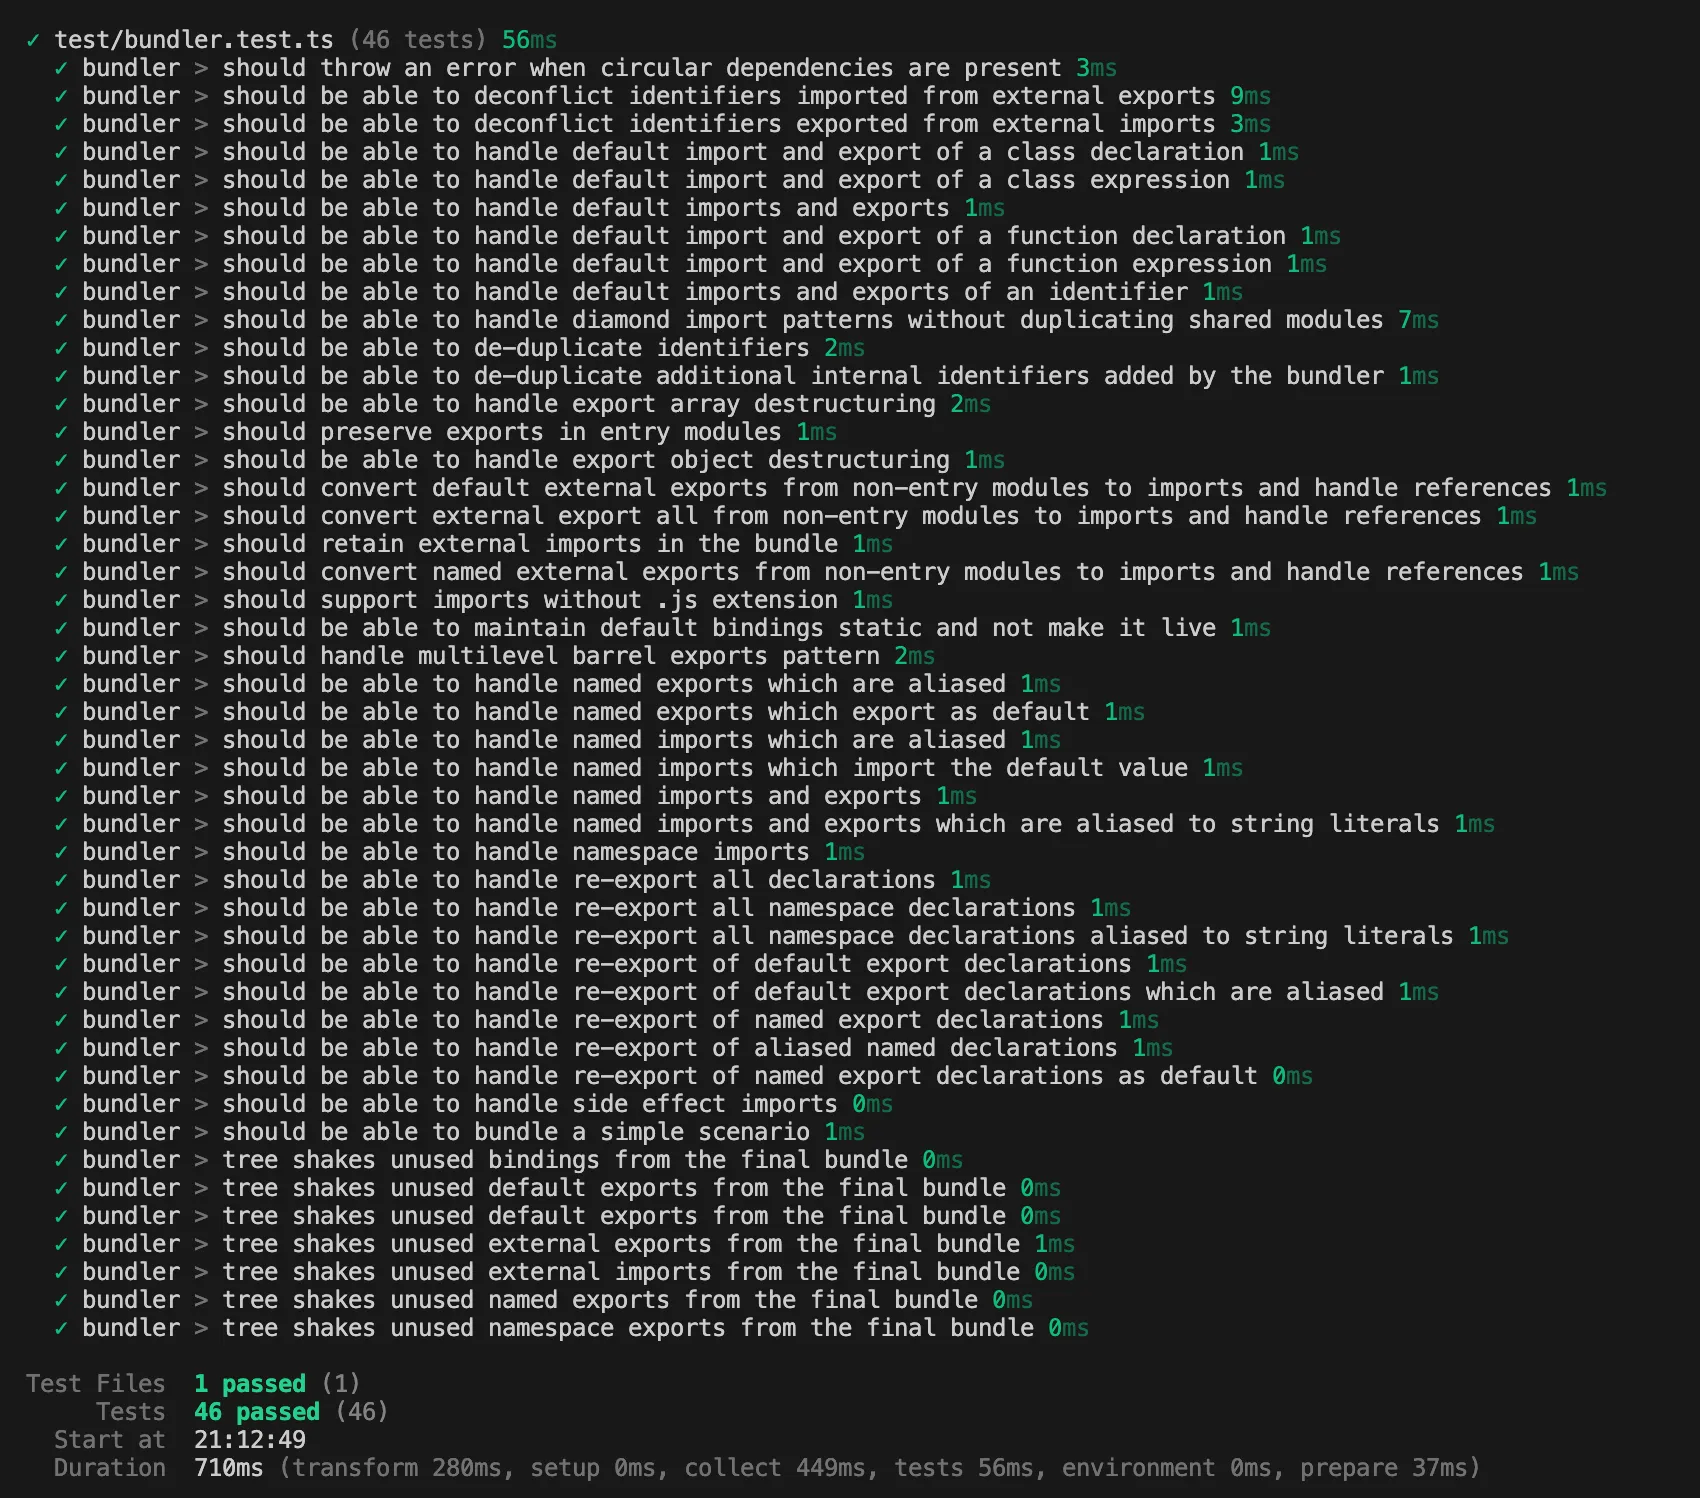Click the 'Duration' summary label
1700x1498 pixels.
pos(109,1468)
